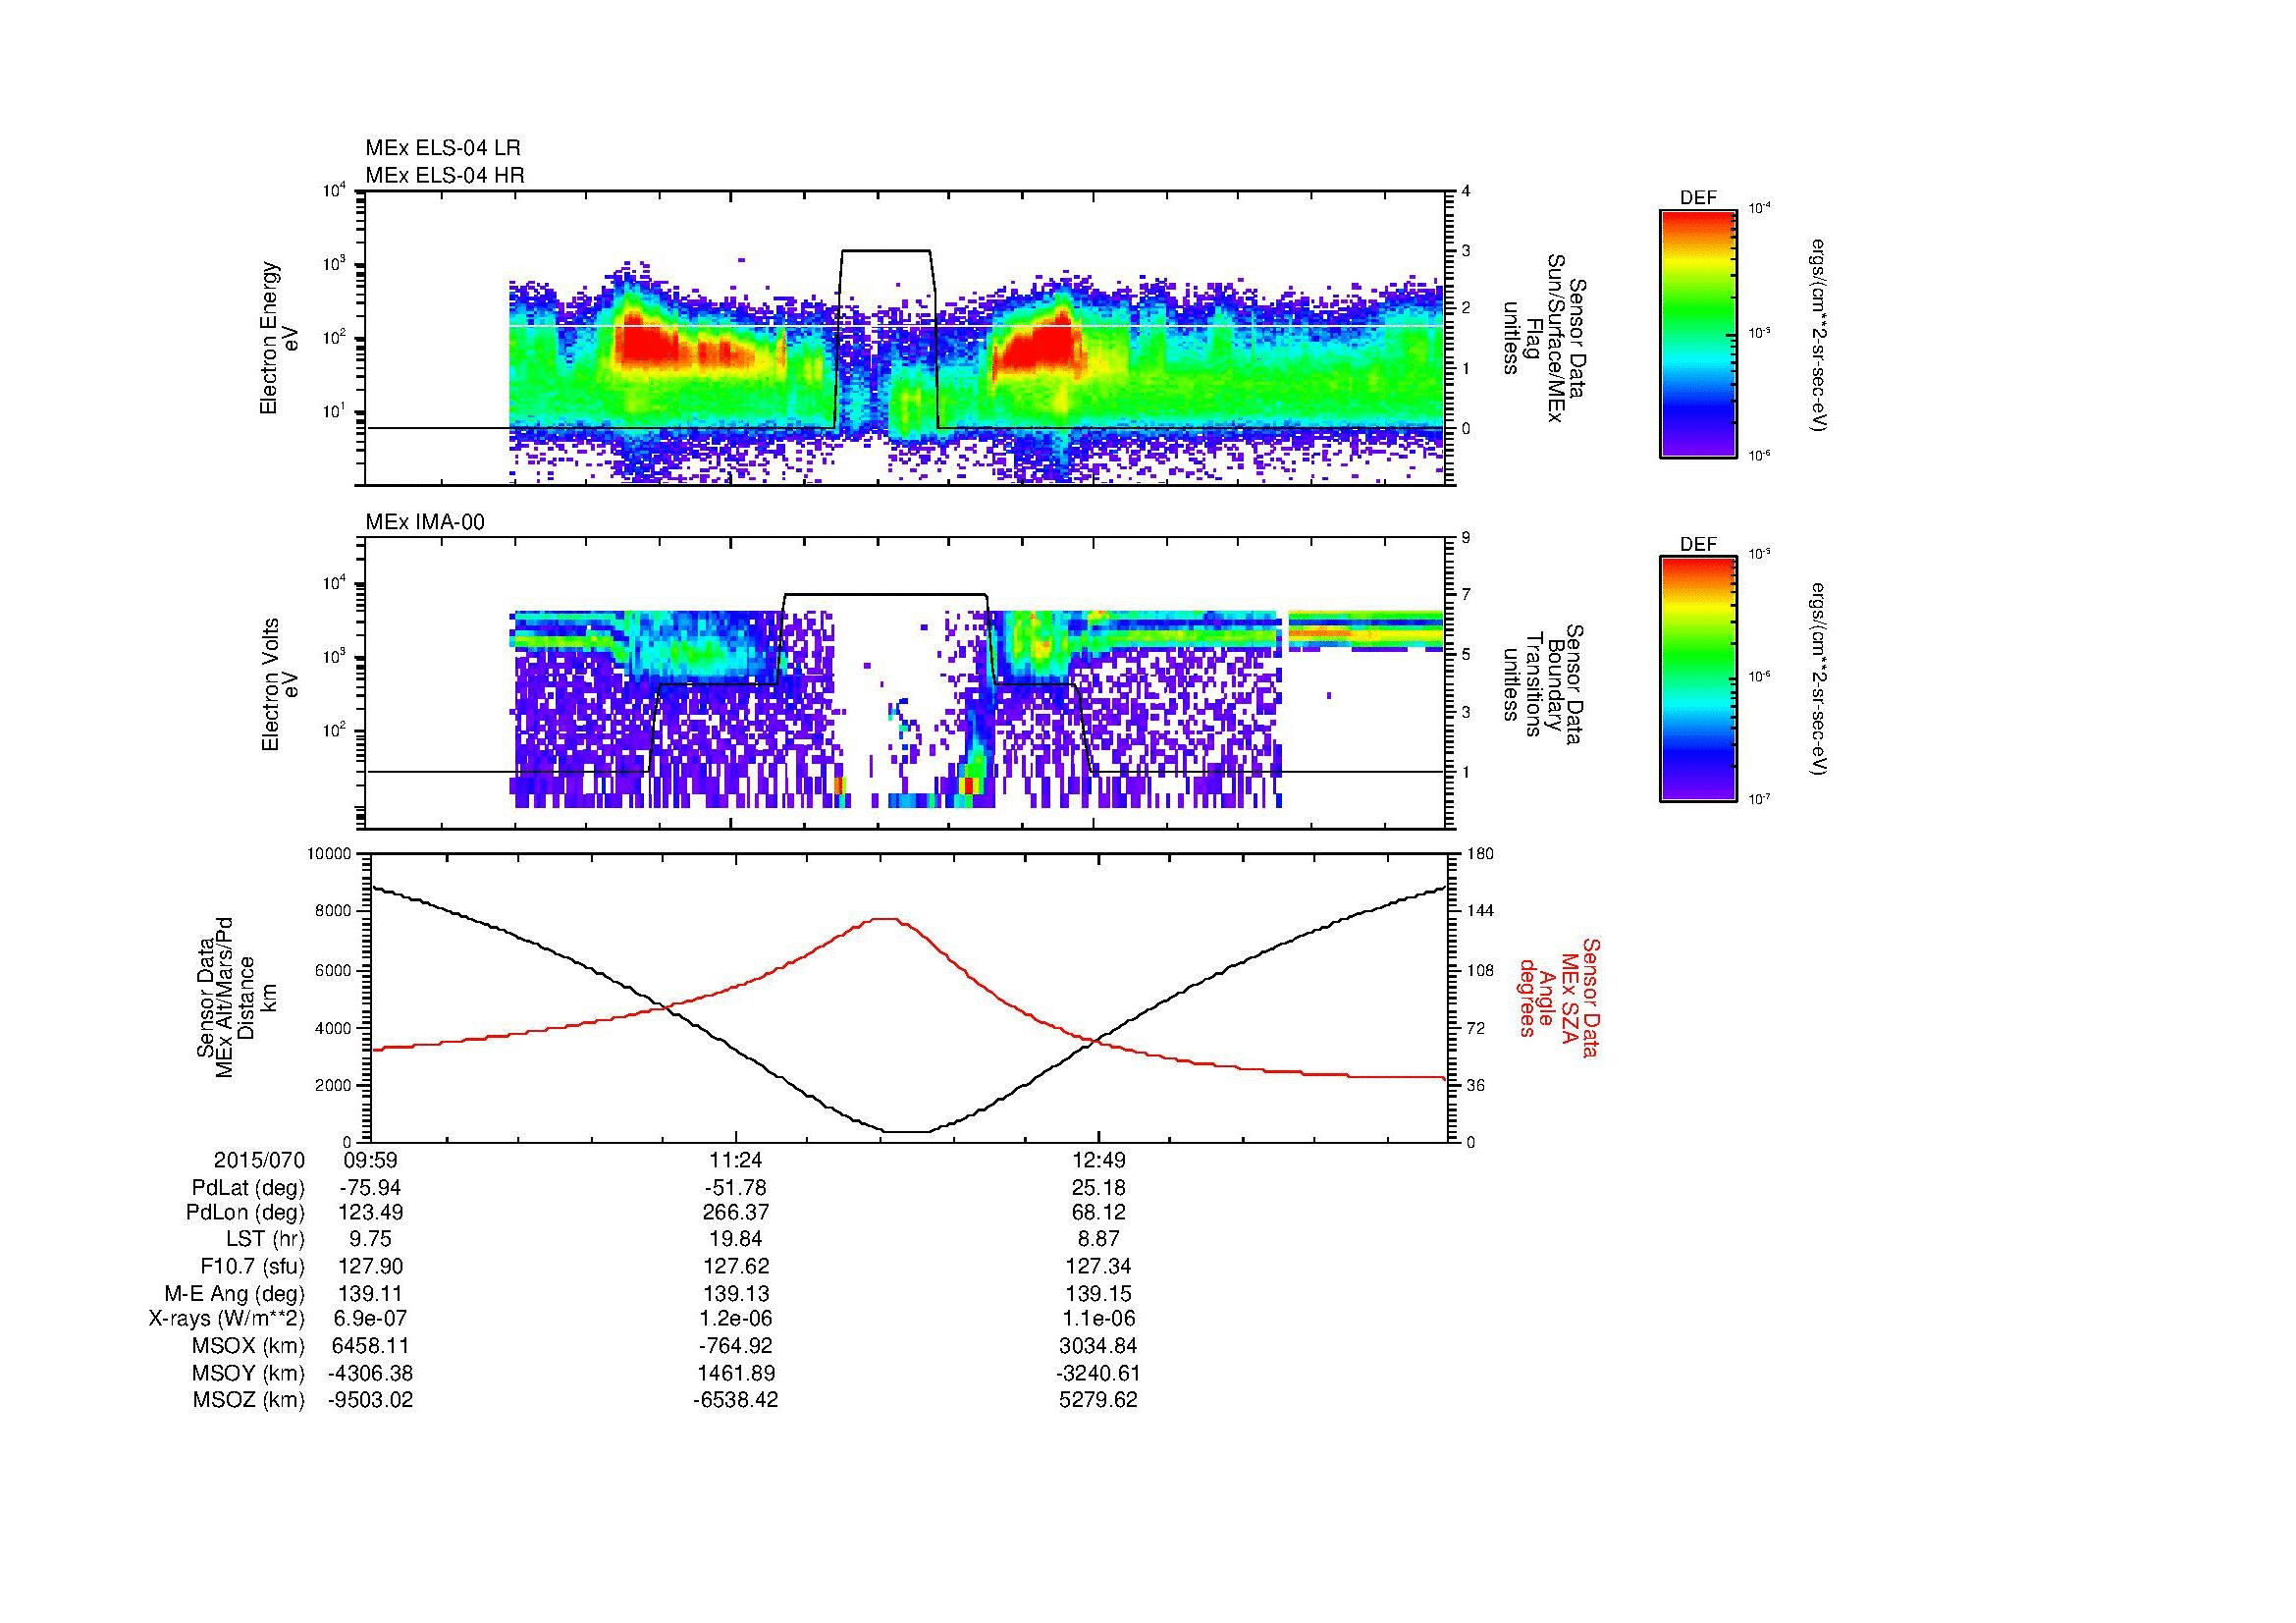Click the 'MSOX (km)' row label
Image resolution: width=2296 pixels, height=1623 pixels.
[x=248, y=1346]
